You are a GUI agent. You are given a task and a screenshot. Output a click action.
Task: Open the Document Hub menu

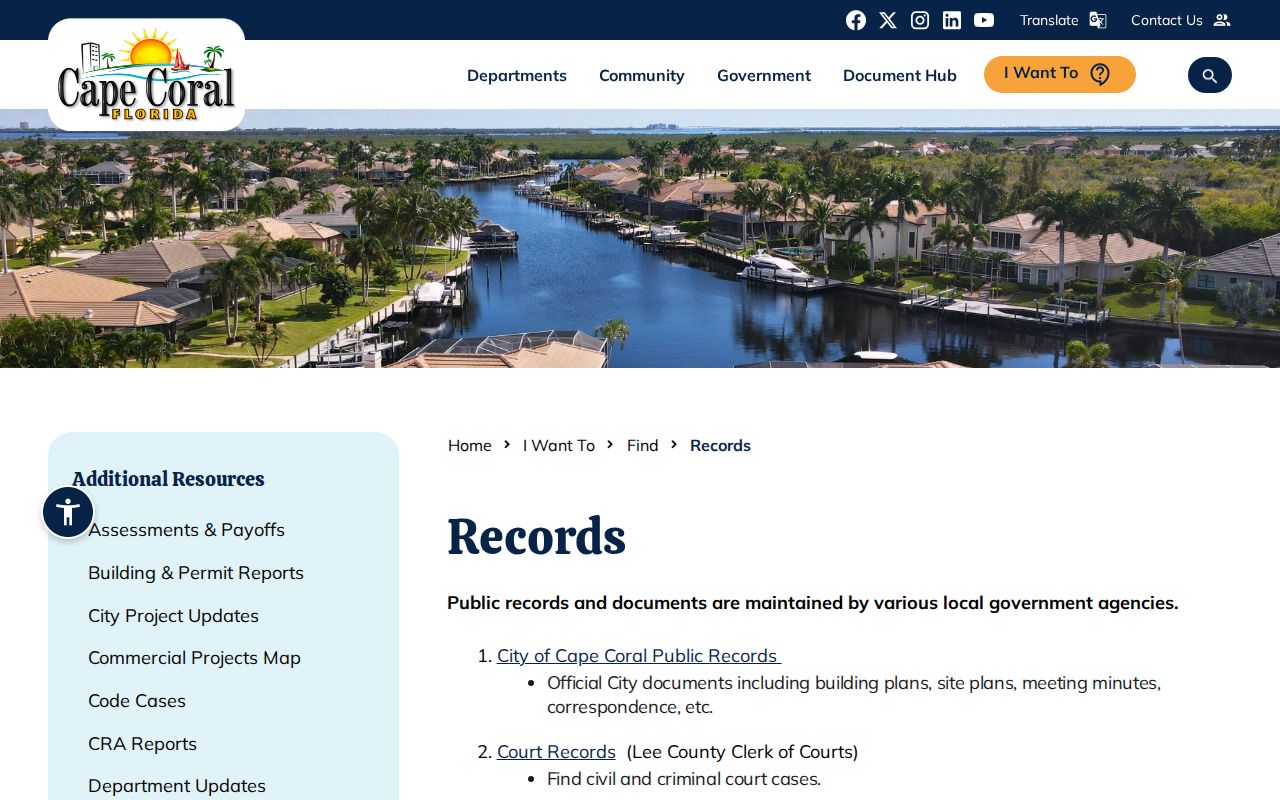pyautogui.click(x=900, y=75)
